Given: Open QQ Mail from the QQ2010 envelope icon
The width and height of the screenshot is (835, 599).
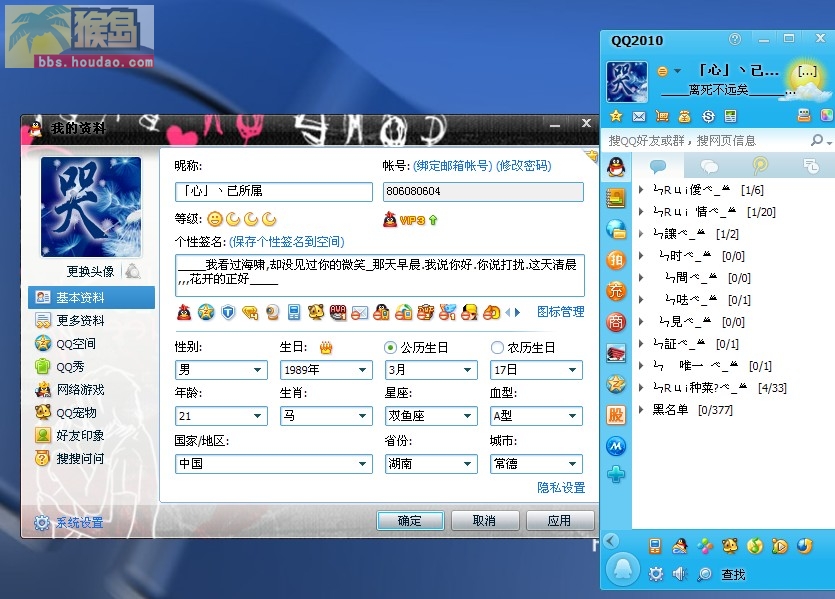Looking at the screenshot, I should pyautogui.click(x=639, y=116).
